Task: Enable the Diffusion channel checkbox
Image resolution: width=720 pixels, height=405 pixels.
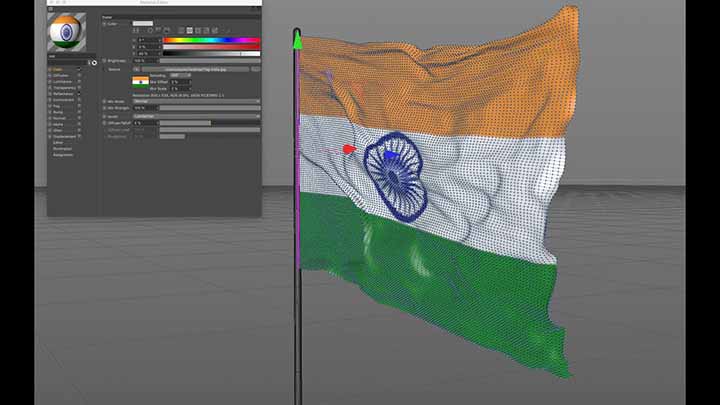Action: pos(79,75)
